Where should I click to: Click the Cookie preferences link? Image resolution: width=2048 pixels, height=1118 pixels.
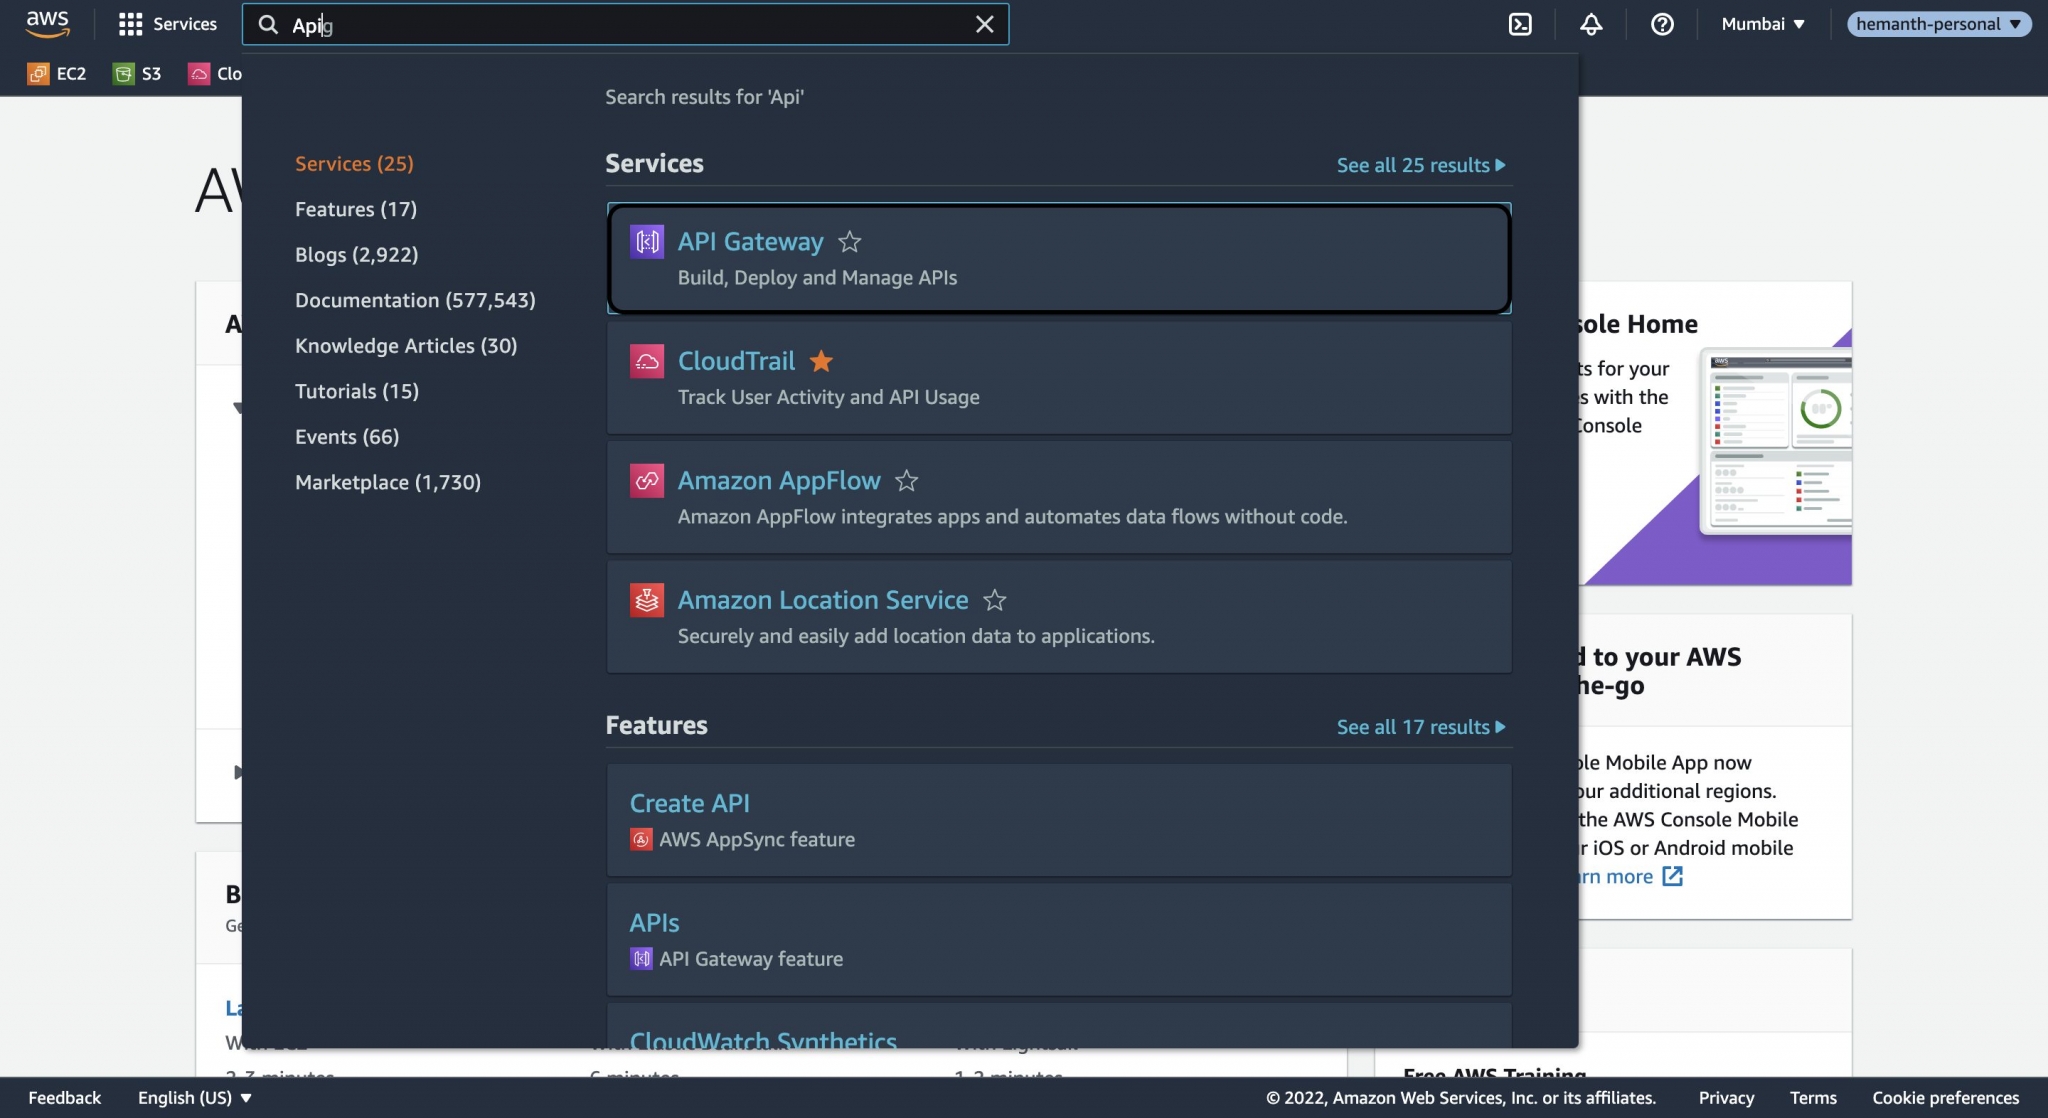point(1941,1097)
